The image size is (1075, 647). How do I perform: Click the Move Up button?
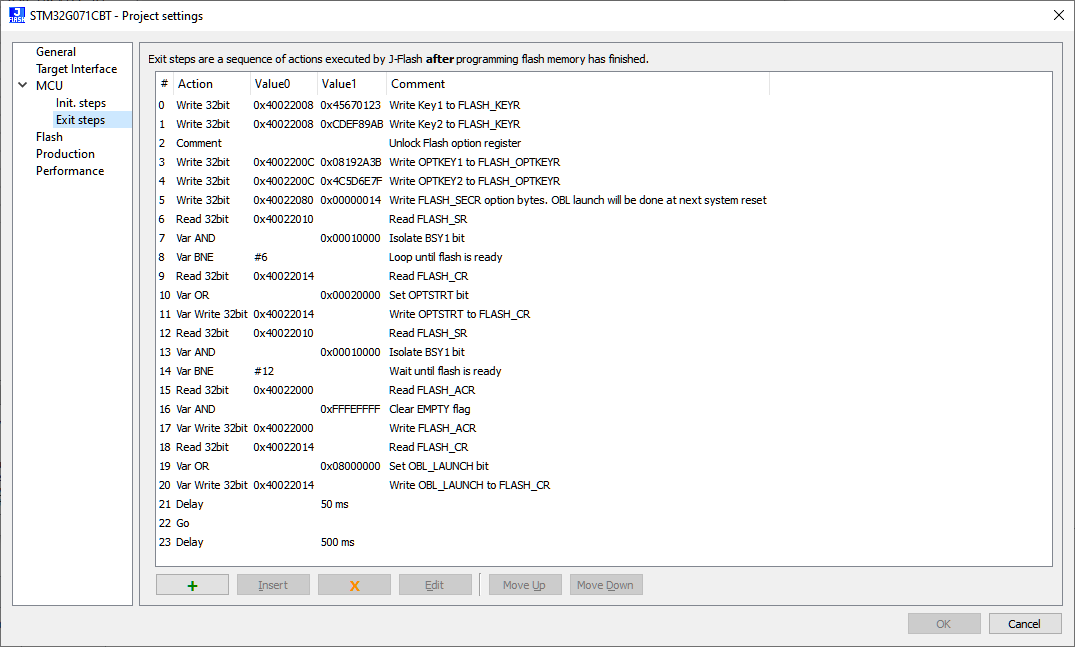pos(524,585)
